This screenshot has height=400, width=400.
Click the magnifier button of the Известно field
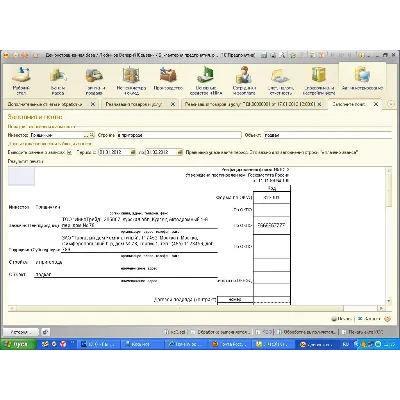coord(92,135)
